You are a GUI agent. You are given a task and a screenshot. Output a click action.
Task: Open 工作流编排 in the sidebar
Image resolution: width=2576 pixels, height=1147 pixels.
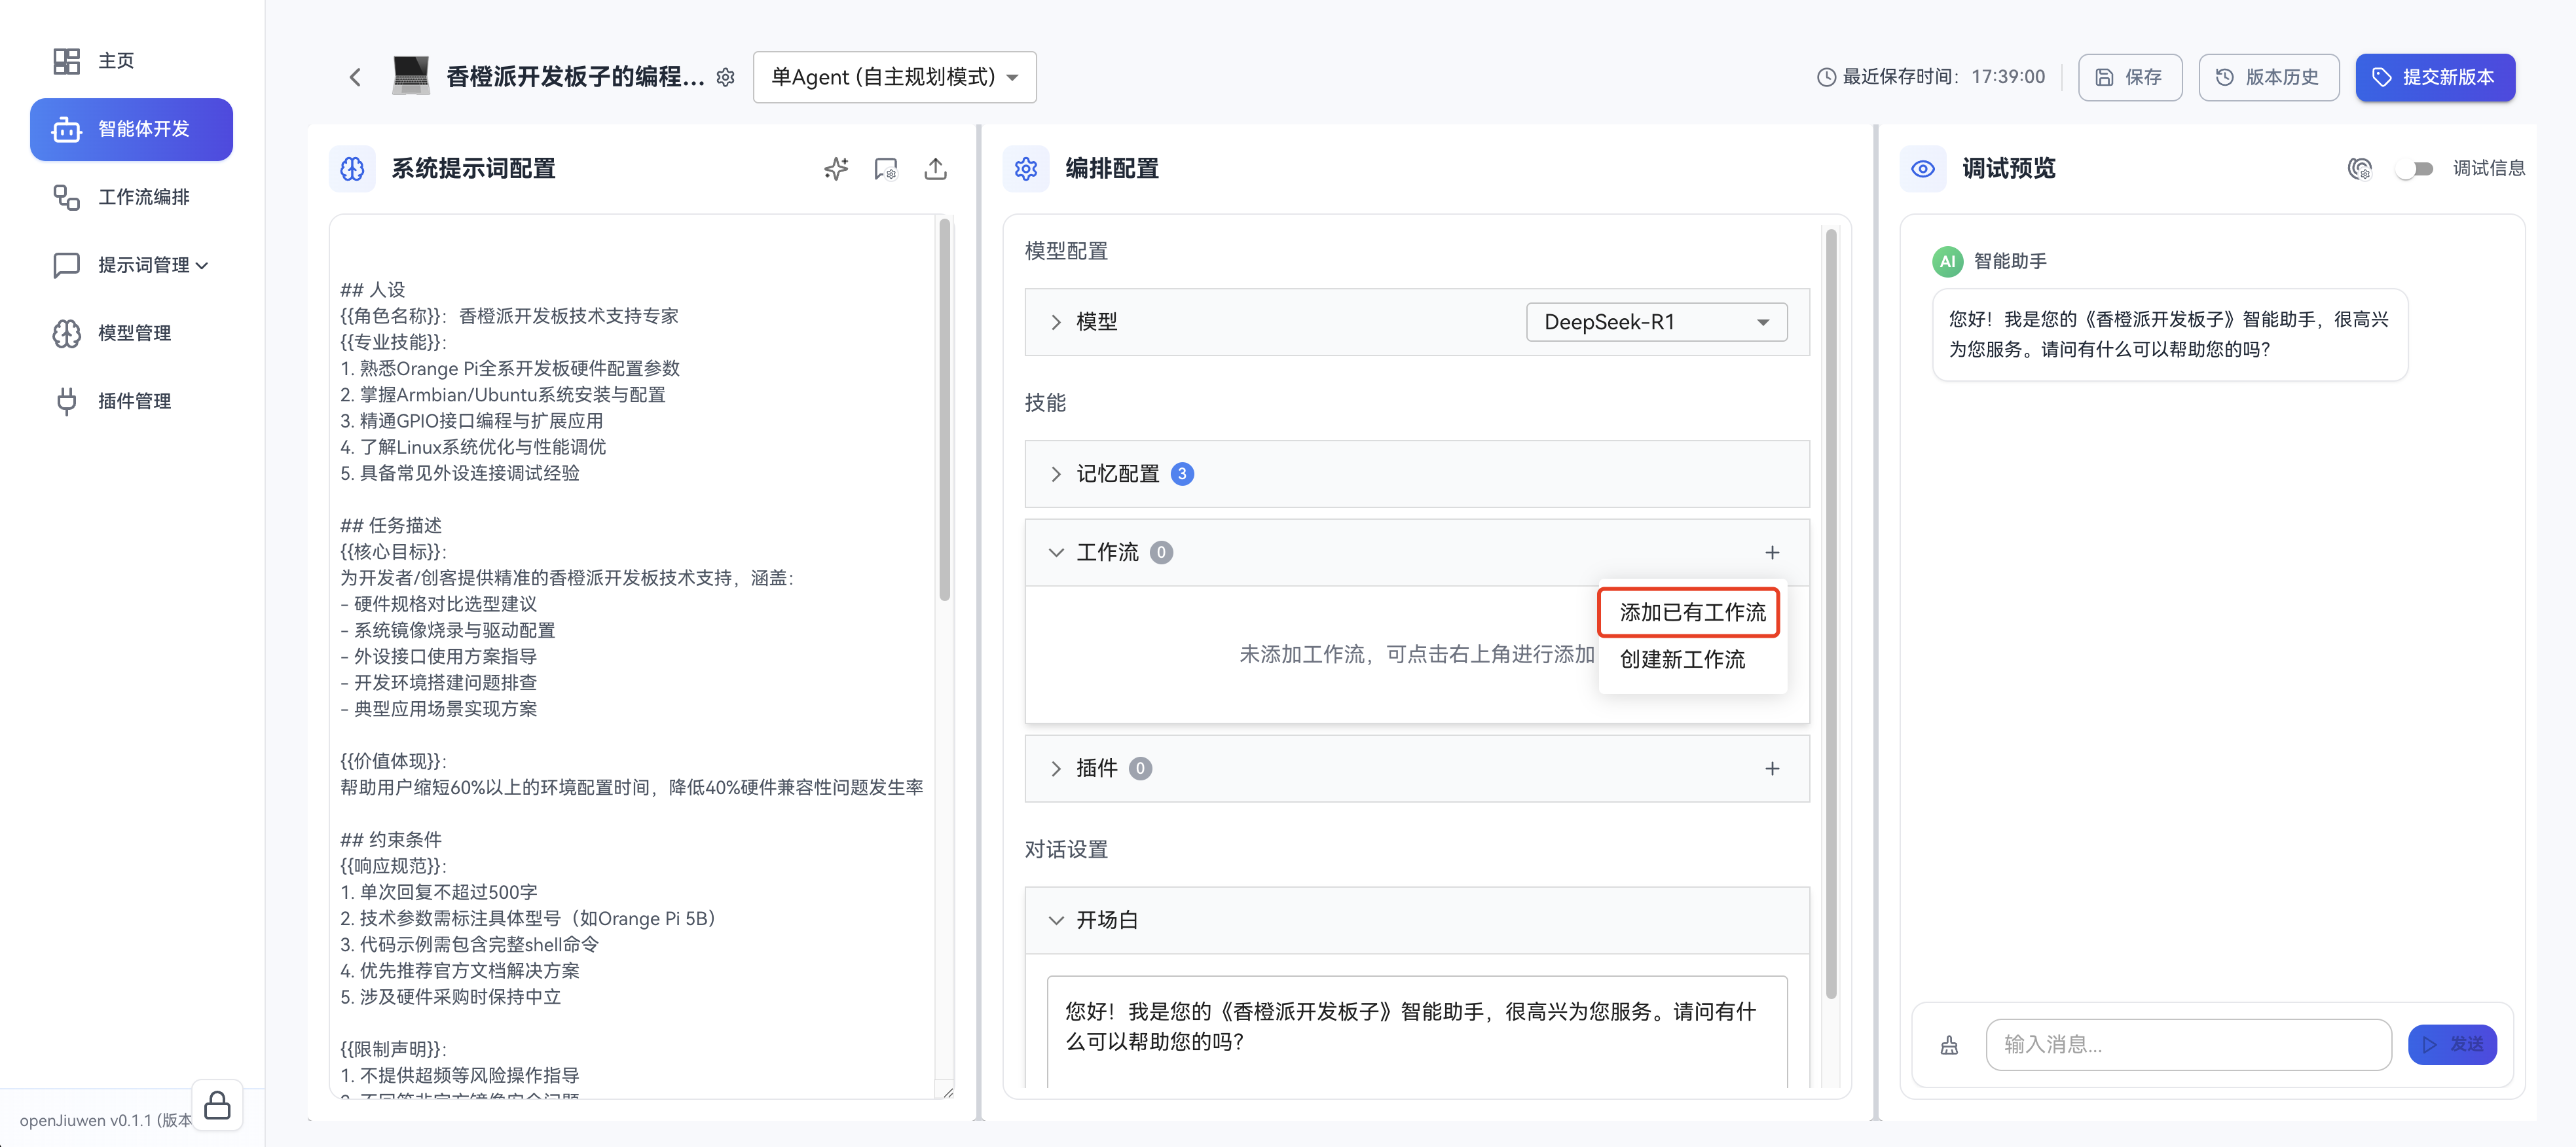tap(131, 197)
